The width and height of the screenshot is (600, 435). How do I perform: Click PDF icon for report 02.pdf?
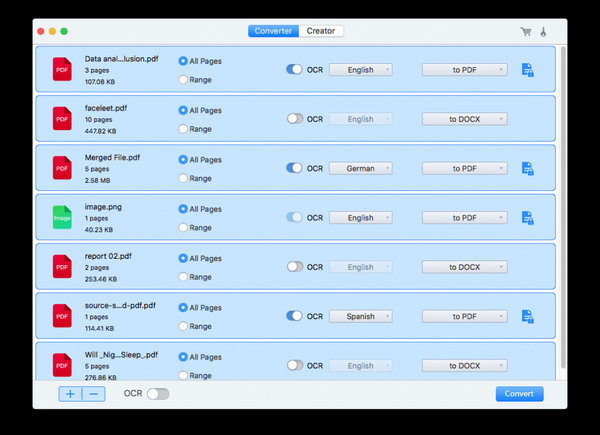click(x=62, y=267)
